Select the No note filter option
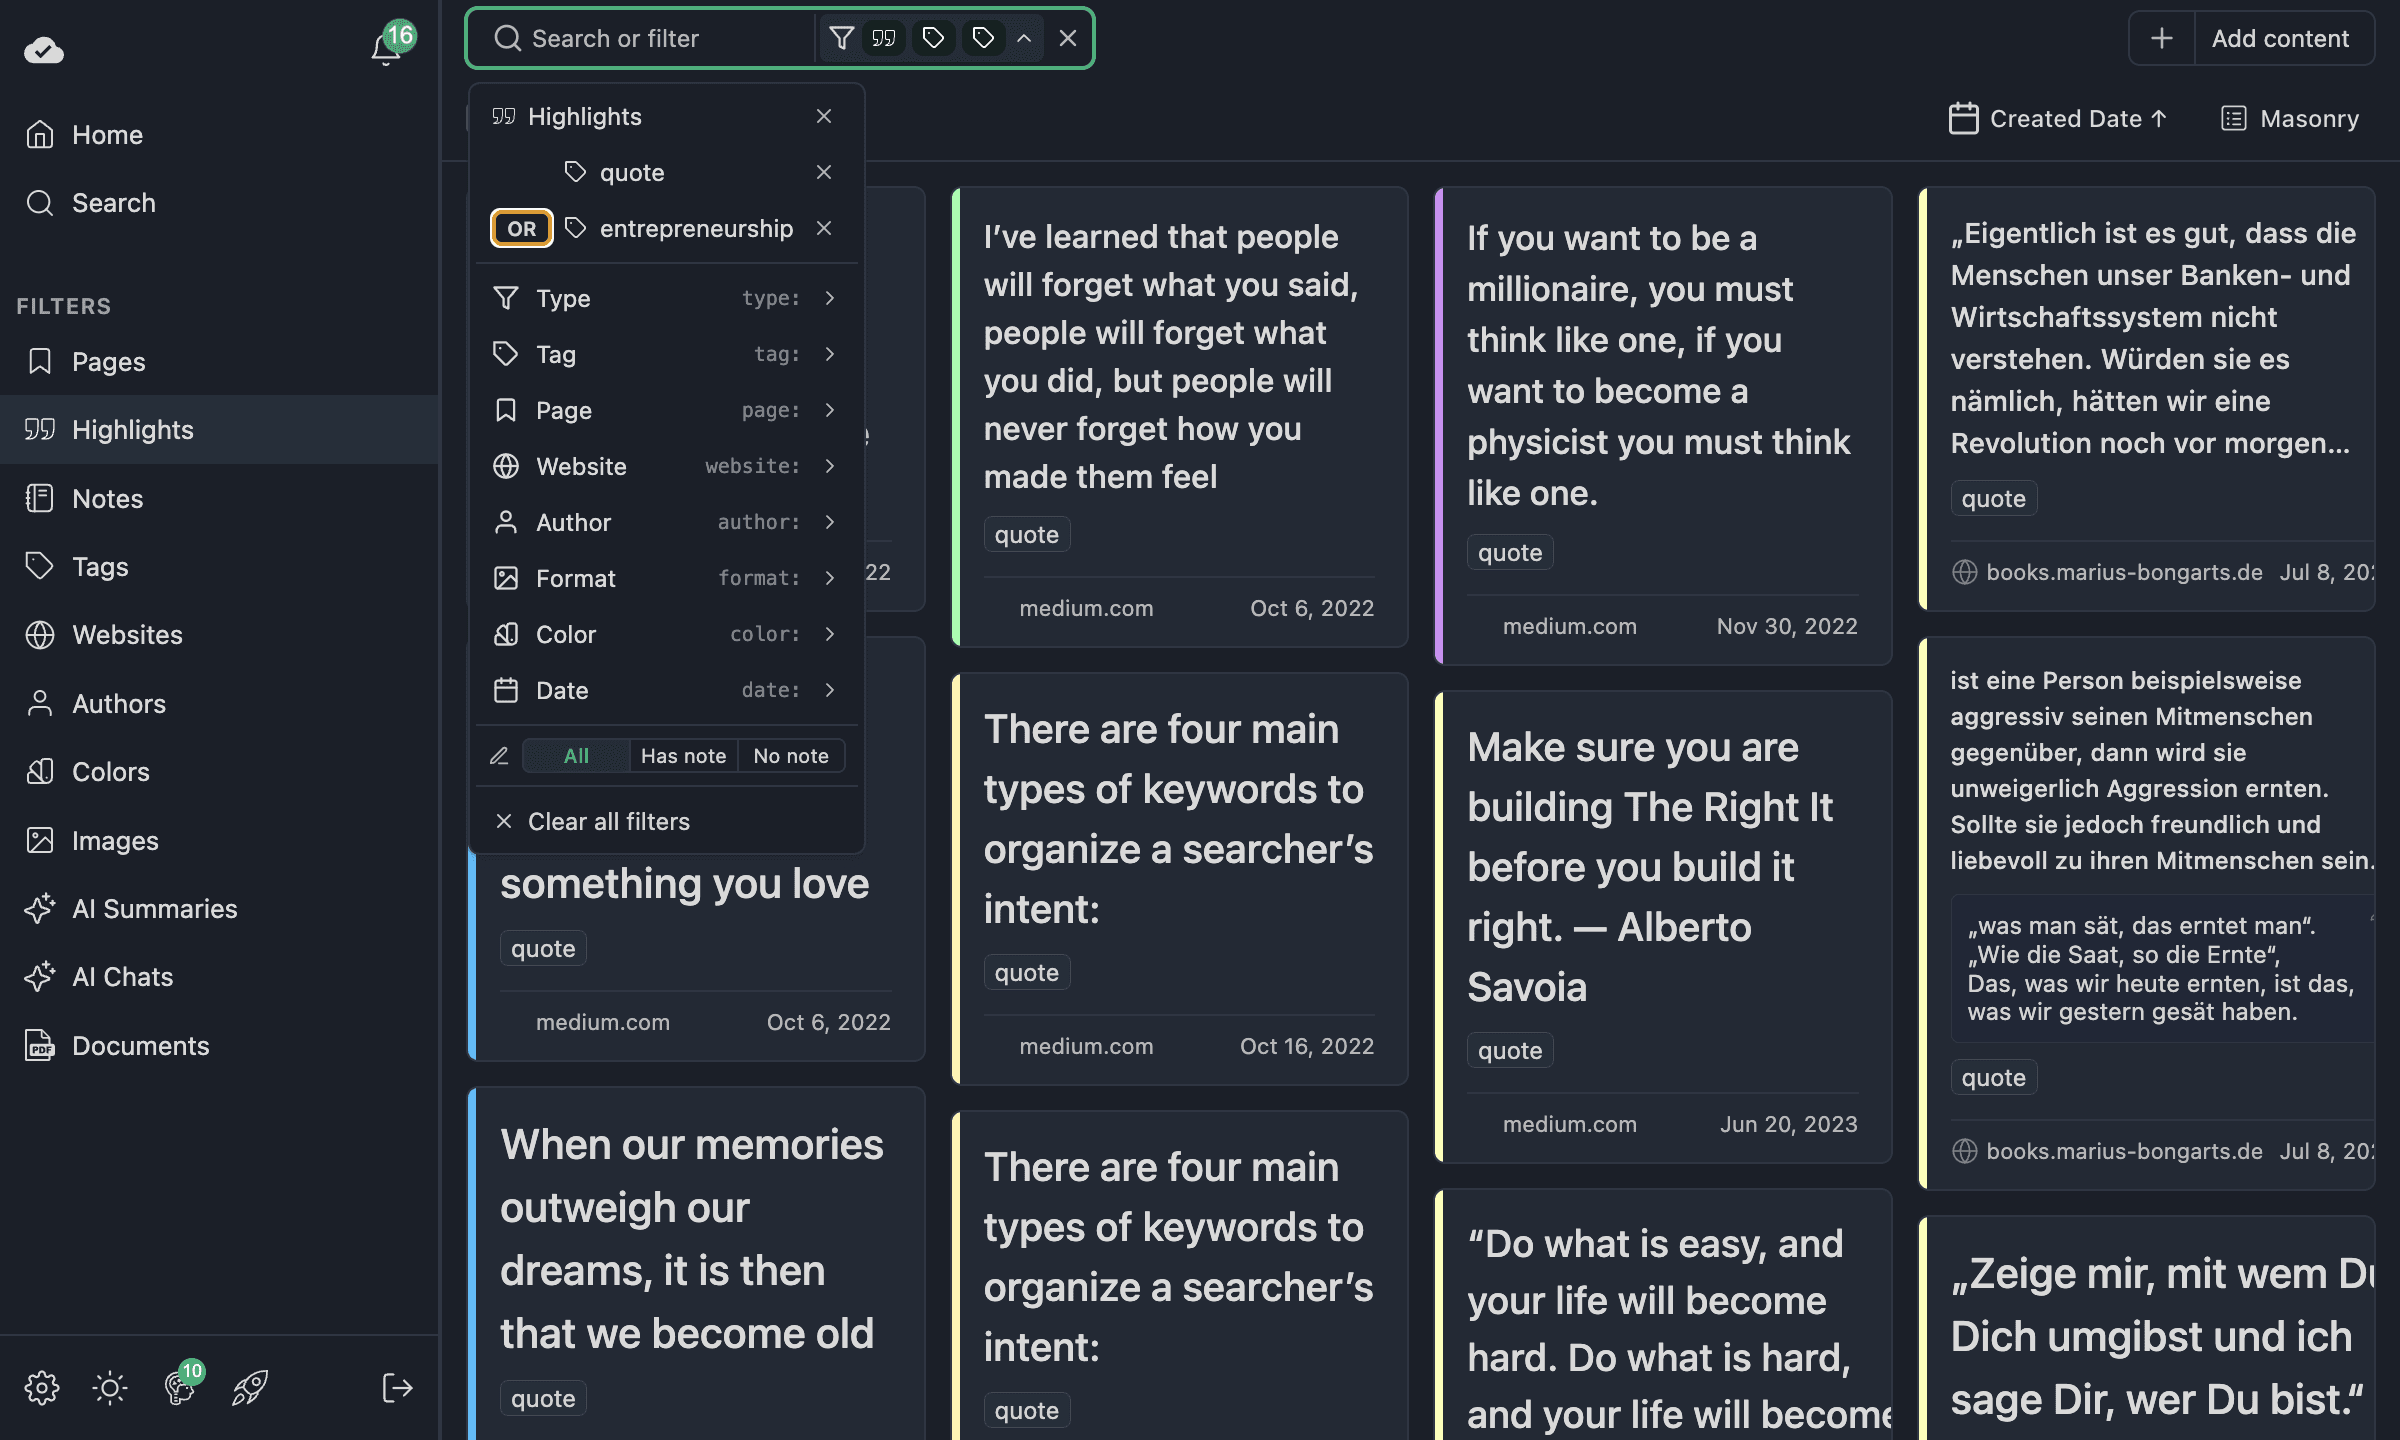This screenshot has width=2400, height=1440. 791,756
